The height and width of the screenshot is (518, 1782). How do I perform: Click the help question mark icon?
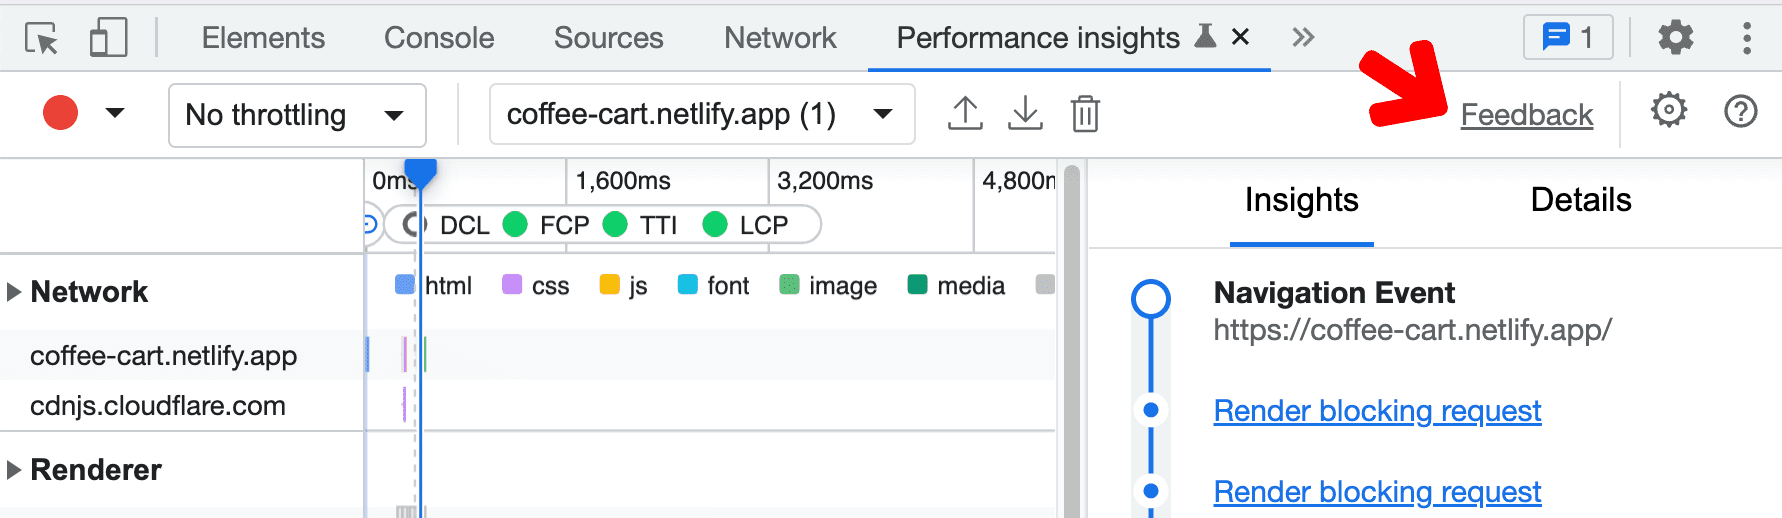1740,111
